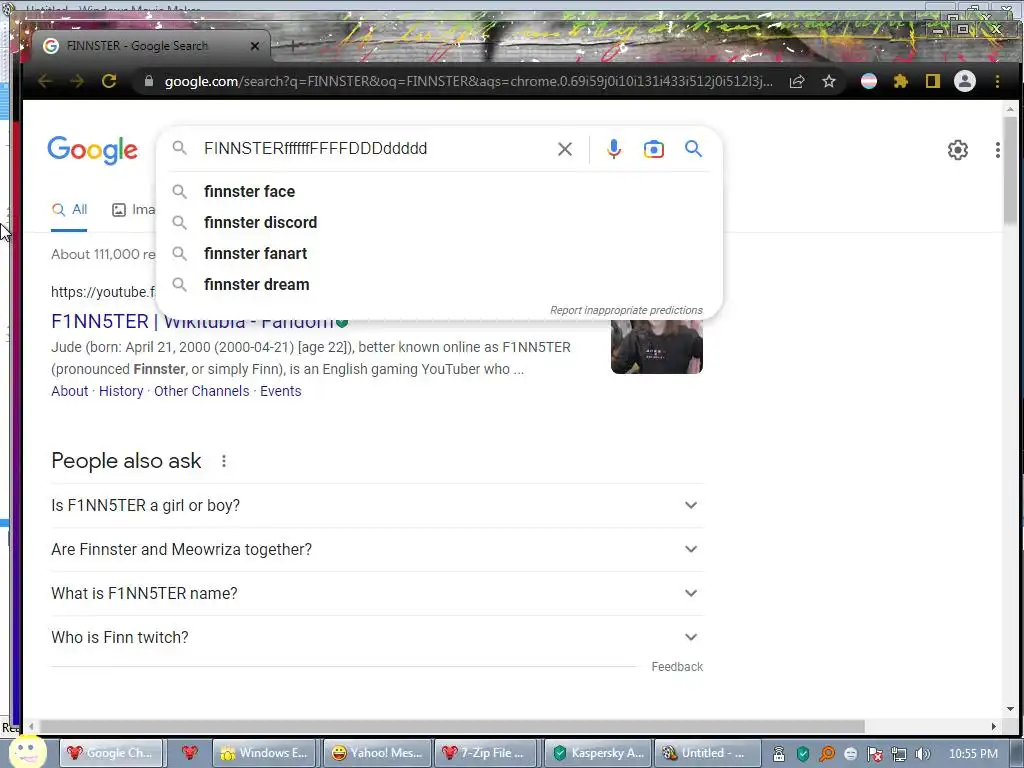Open Chrome side panel icon

(x=933, y=81)
